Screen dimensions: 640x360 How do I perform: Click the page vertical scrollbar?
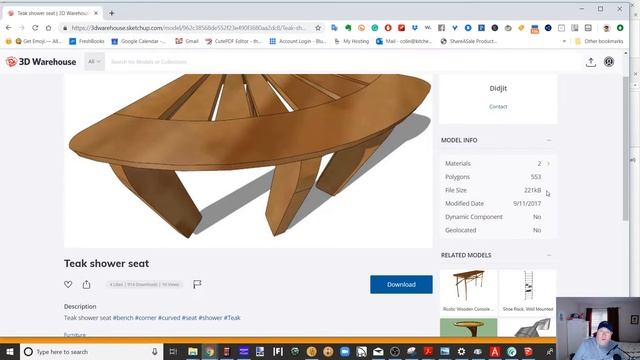pyautogui.click(x=626, y=149)
